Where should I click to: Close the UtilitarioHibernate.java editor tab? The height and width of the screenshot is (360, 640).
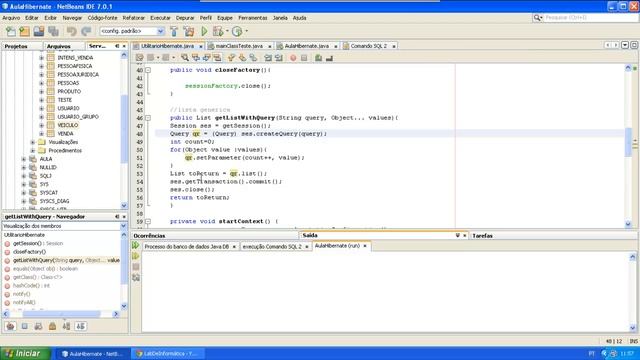[x=201, y=47]
